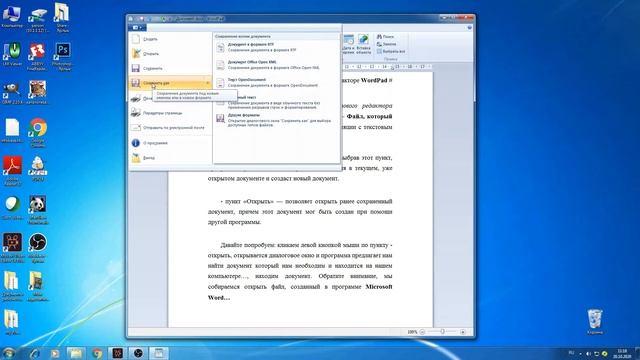Click Вставка объекта ribbon button
The image size is (640, 360).
pyautogui.click(x=363, y=44)
